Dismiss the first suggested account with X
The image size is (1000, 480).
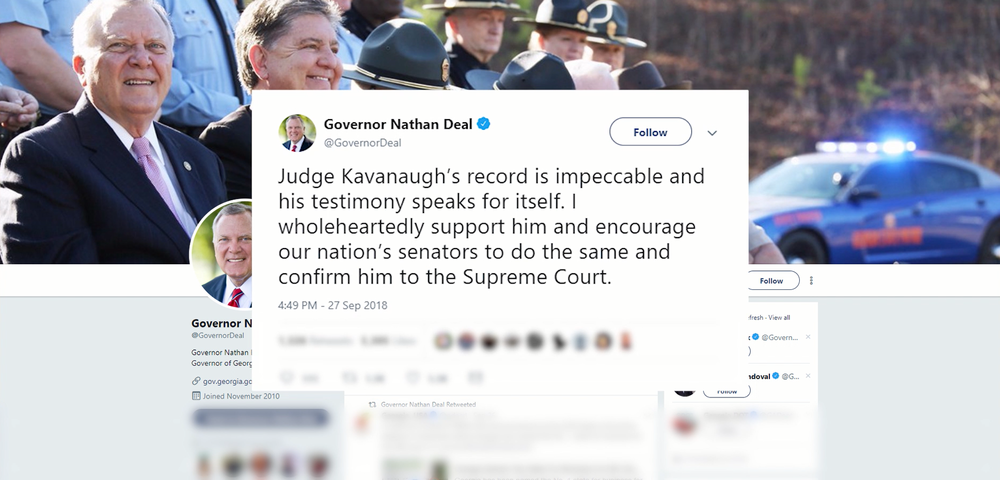click(x=808, y=337)
